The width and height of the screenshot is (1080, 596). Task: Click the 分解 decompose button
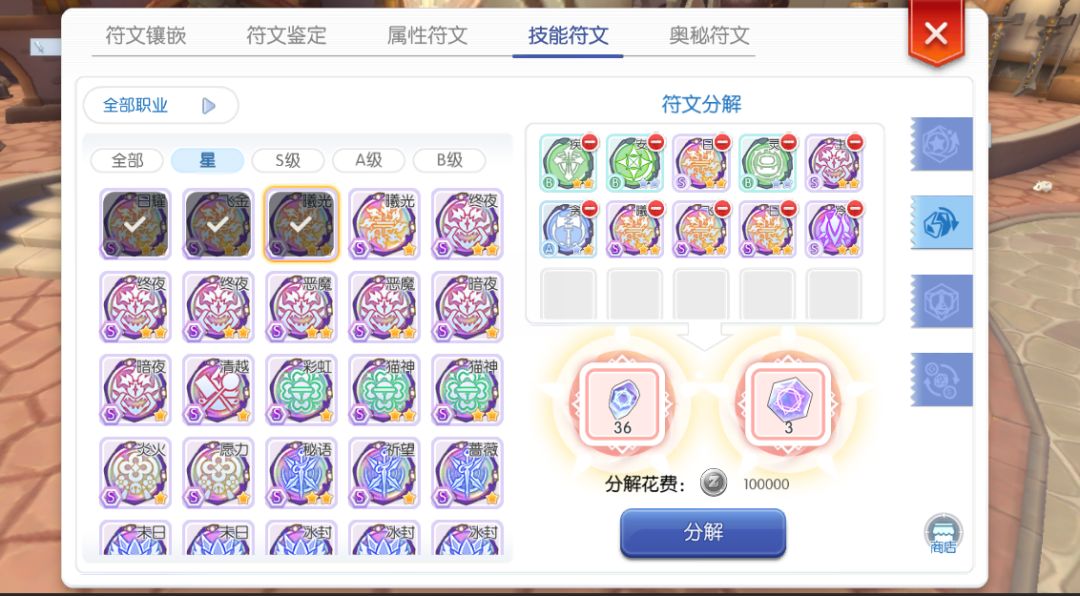tap(703, 533)
